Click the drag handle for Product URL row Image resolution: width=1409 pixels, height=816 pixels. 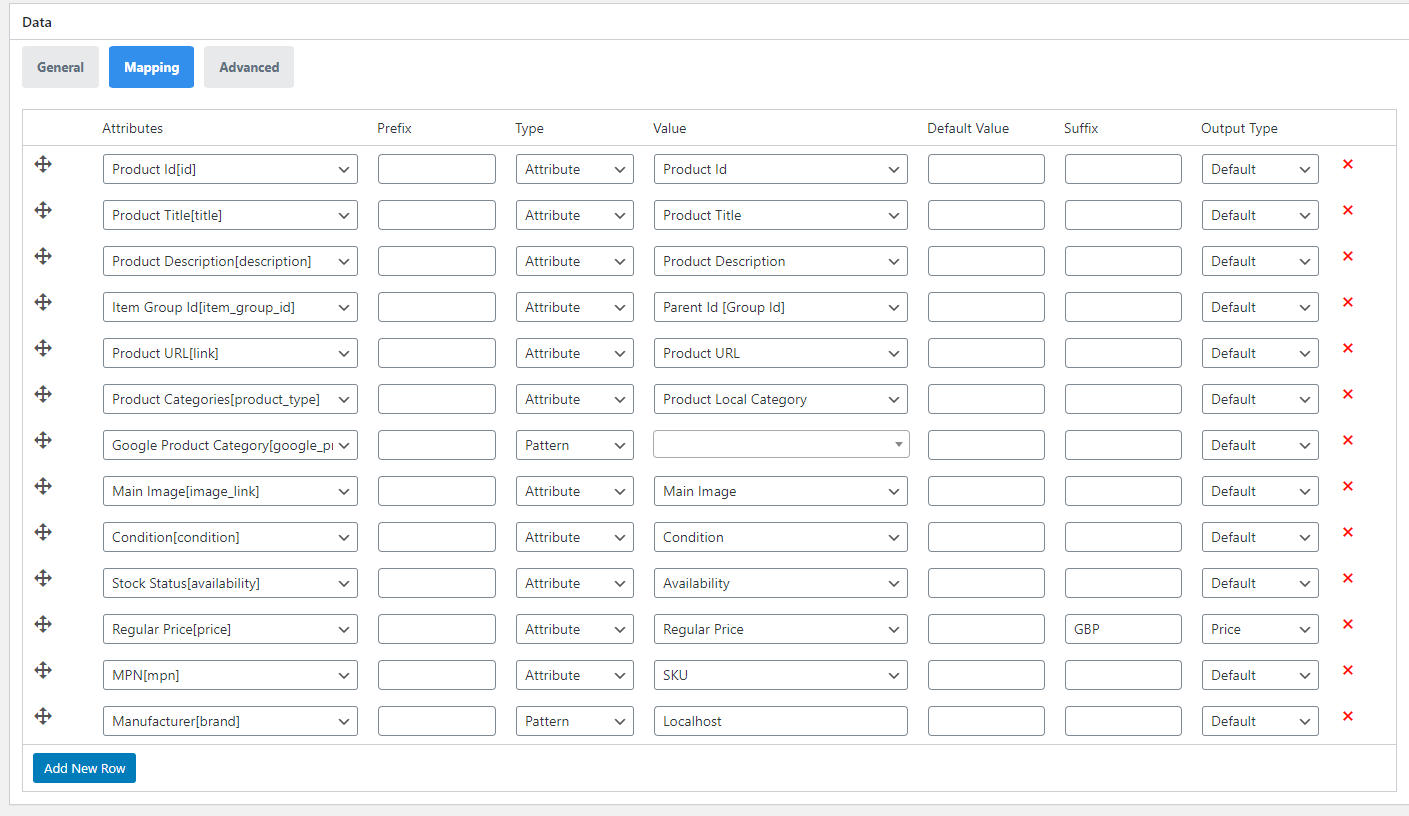pyautogui.click(x=43, y=348)
